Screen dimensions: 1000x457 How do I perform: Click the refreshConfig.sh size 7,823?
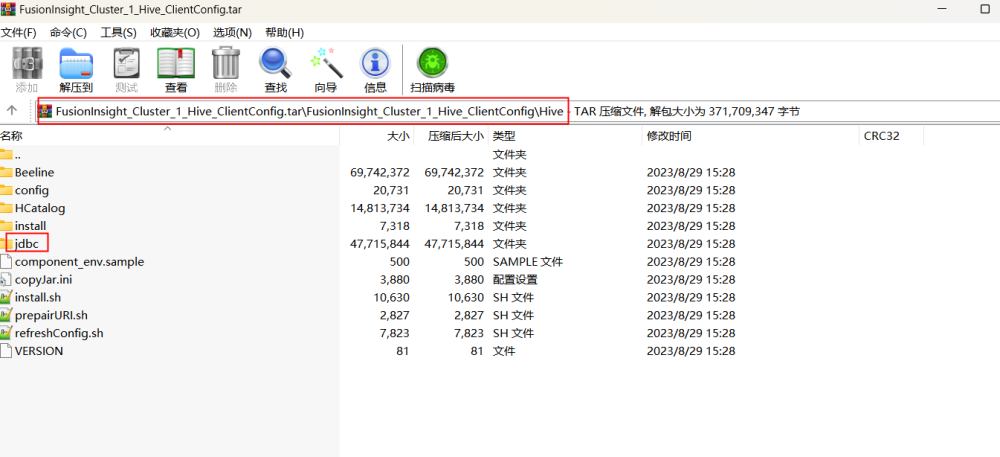pyautogui.click(x=394, y=333)
